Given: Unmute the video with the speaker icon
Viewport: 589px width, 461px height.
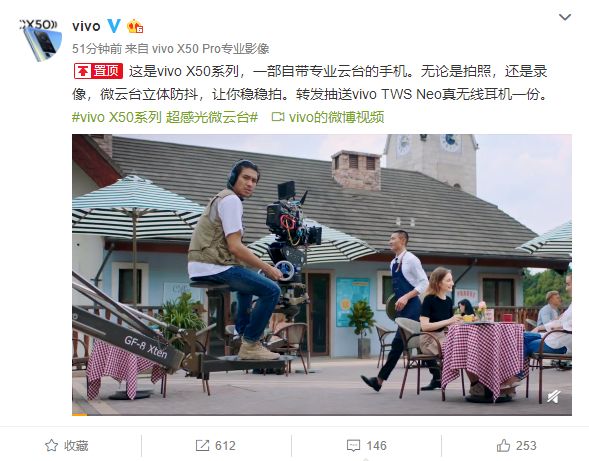Looking at the screenshot, I should pyautogui.click(x=553, y=397).
